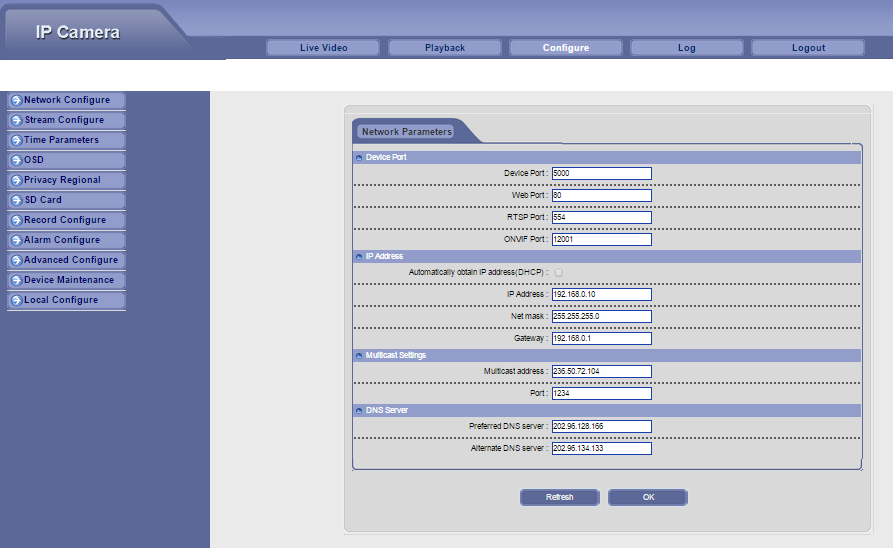The image size is (893, 548).
Task: Click the arrow icon beside Network Configure
Action: click(x=17, y=101)
